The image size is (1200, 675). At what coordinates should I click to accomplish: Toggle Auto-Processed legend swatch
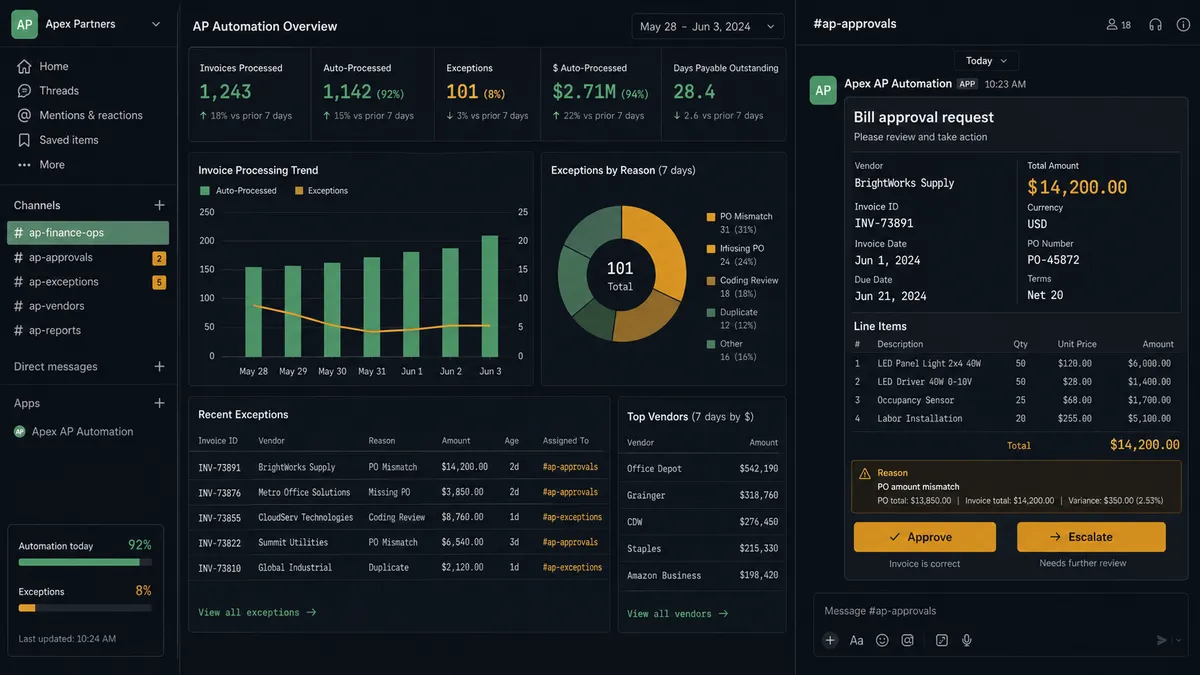click(205, 190)
